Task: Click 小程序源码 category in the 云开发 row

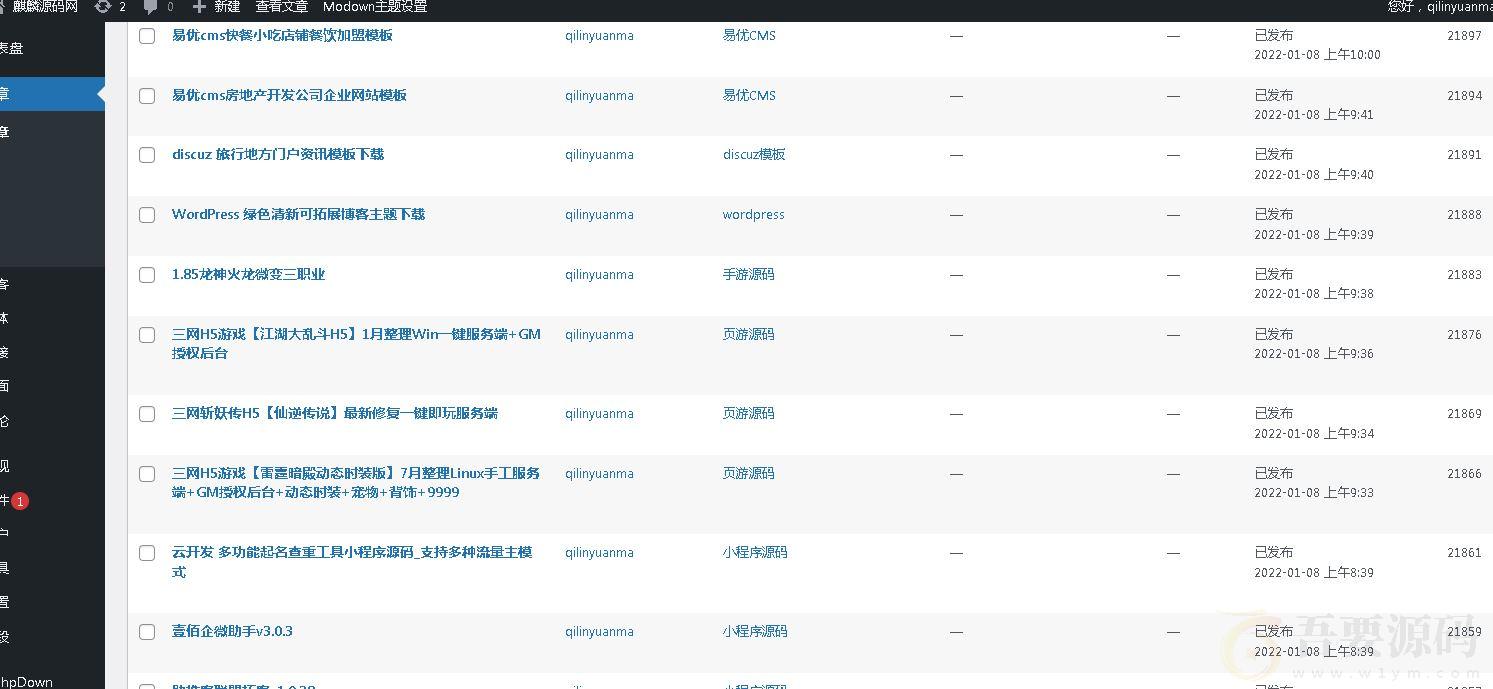Action: click(x=755, y=552)
